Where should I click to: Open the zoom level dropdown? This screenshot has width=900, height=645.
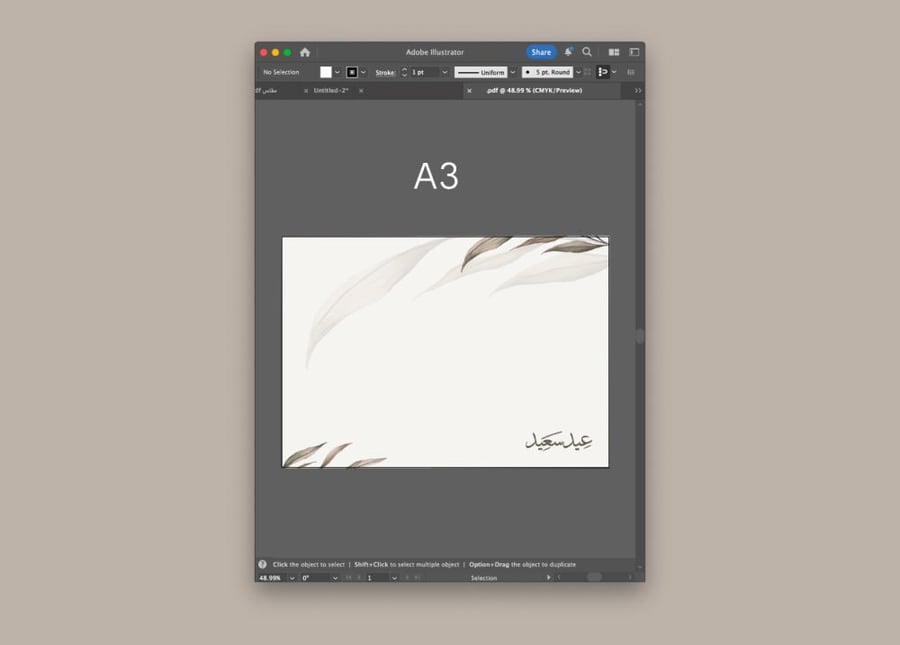tap(292, 578)
